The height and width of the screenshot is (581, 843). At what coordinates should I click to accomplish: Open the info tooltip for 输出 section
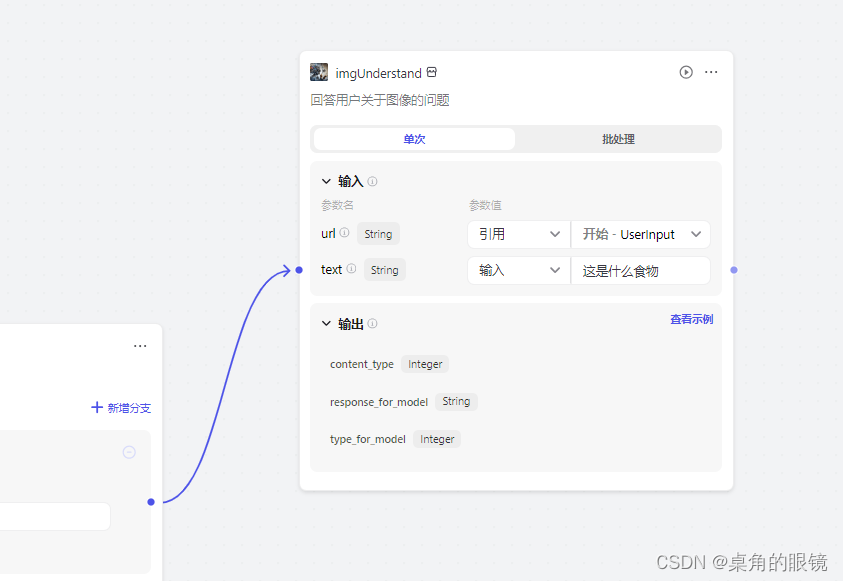371,323
